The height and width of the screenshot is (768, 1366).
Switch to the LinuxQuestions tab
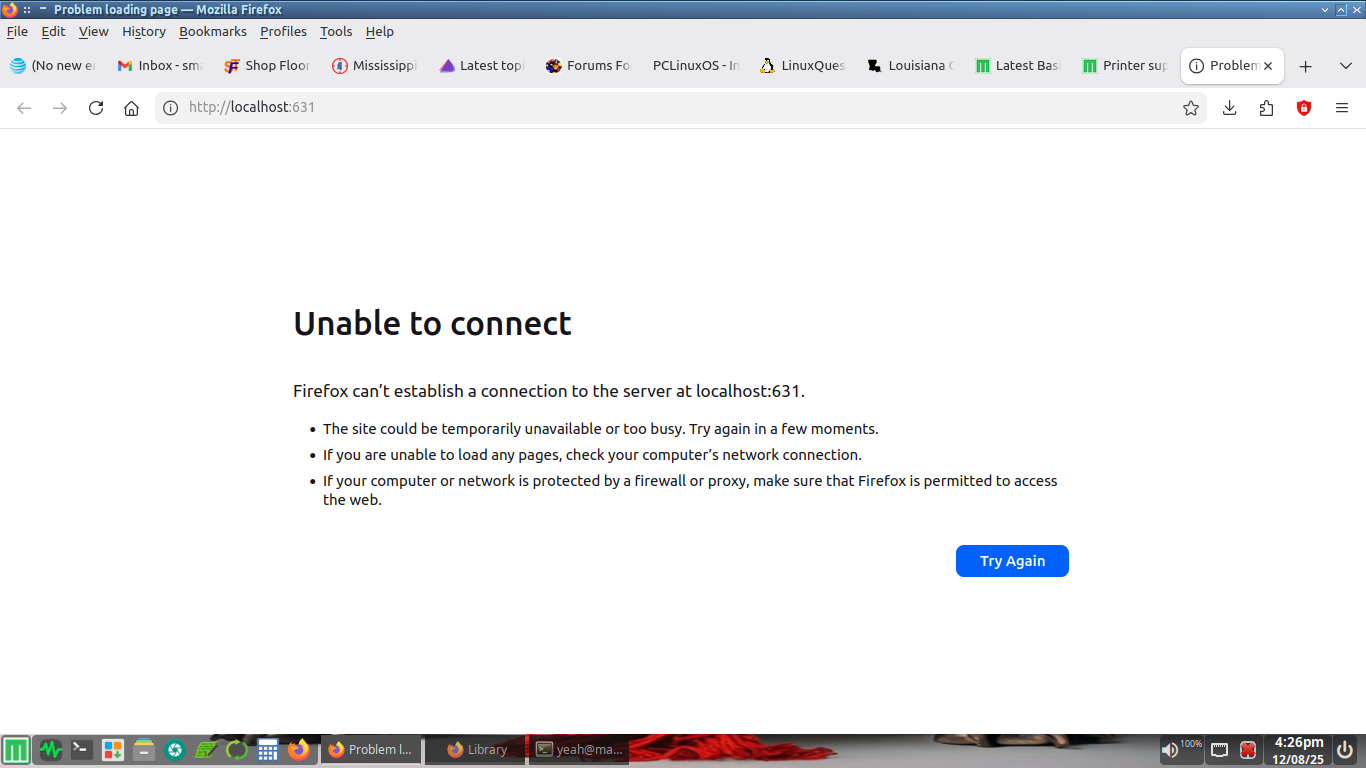(802, 66)
